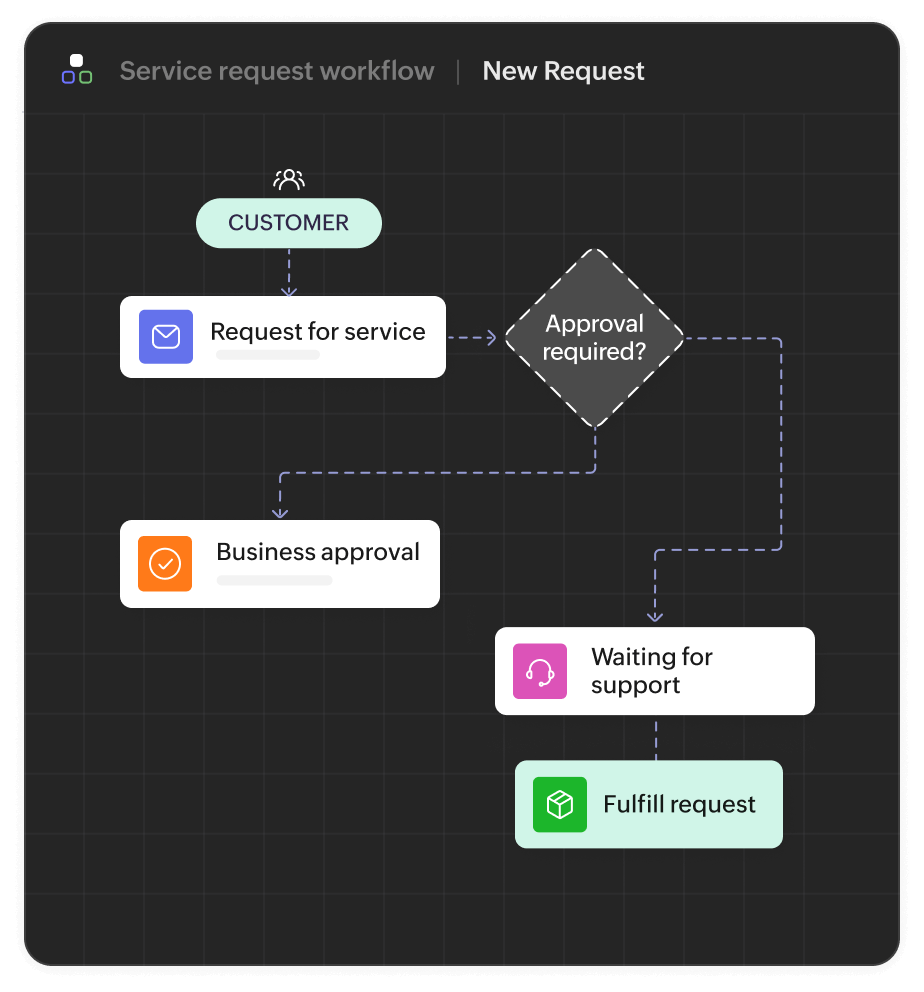Switch to the New Request tab
The image size is (924, 992).
(x=563, y=70)
